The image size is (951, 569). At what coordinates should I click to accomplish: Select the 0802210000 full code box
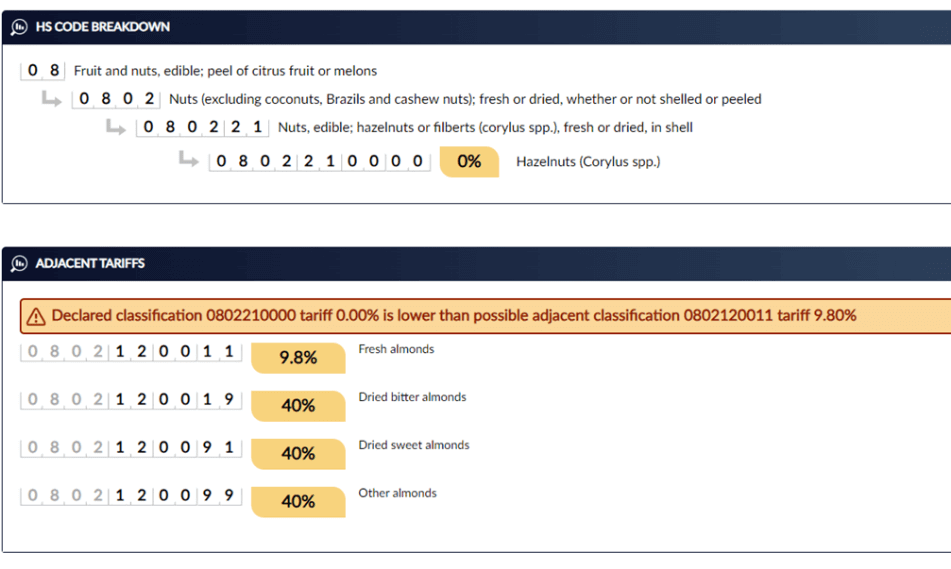[x=320, y=161]
